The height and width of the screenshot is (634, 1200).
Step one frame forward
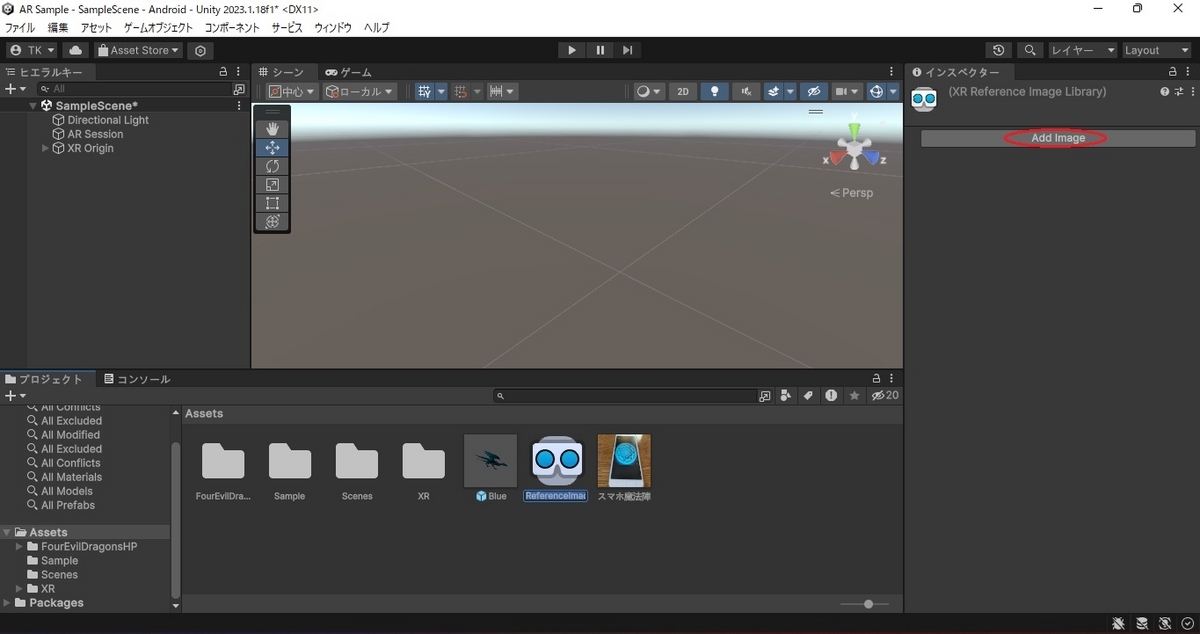[627, 50]
